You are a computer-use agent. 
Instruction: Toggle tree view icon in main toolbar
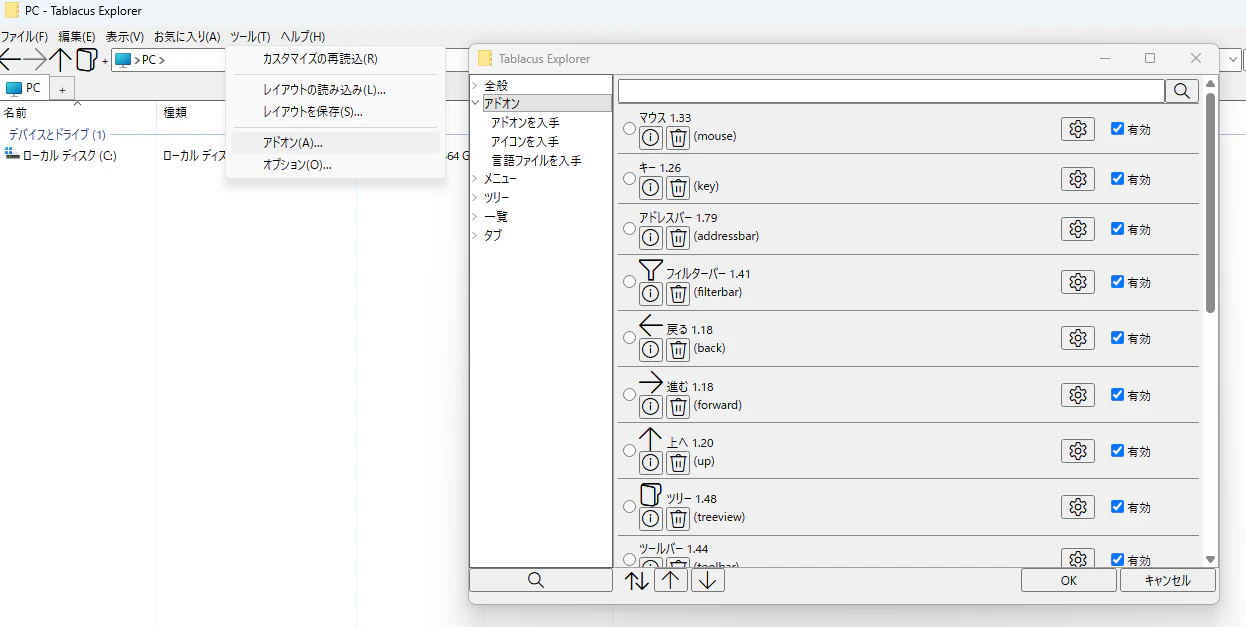tap(86, 60)
